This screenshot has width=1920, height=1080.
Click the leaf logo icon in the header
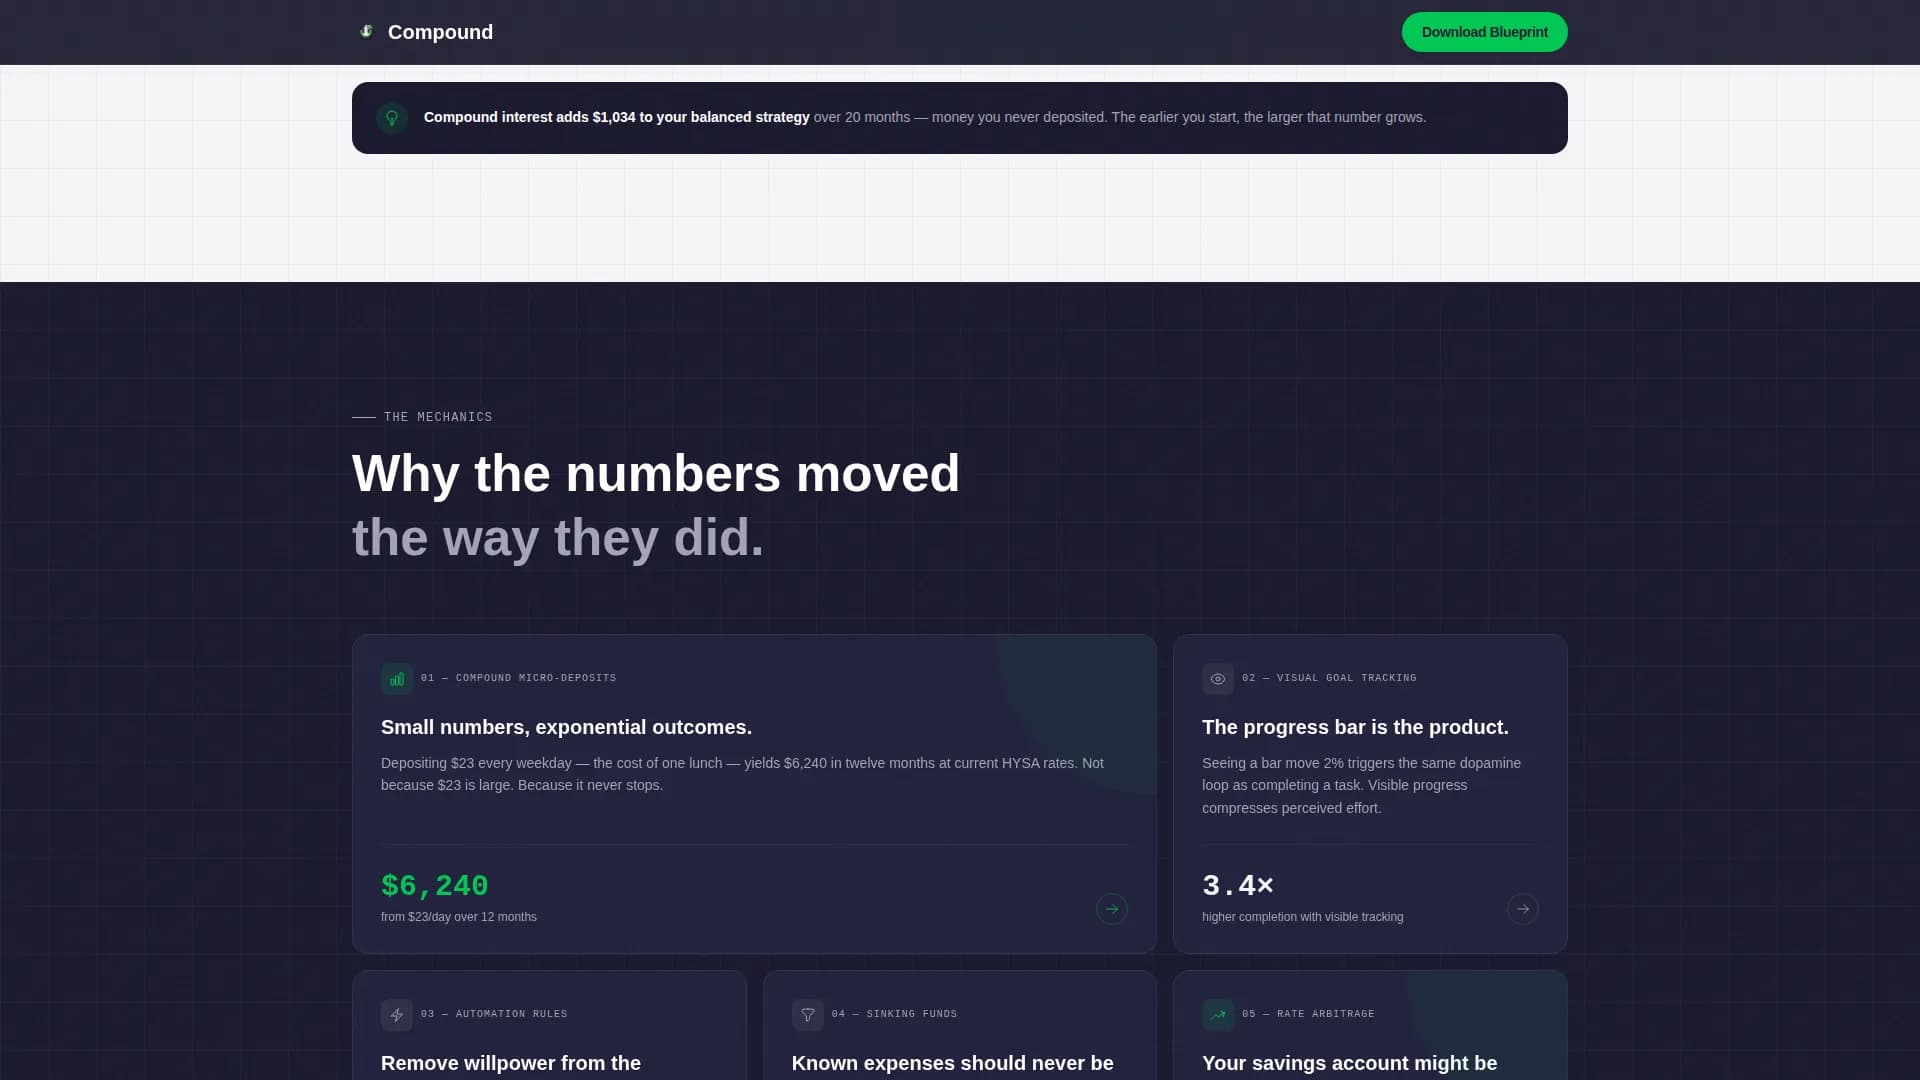pyautogui.click(x=366, y=31)
